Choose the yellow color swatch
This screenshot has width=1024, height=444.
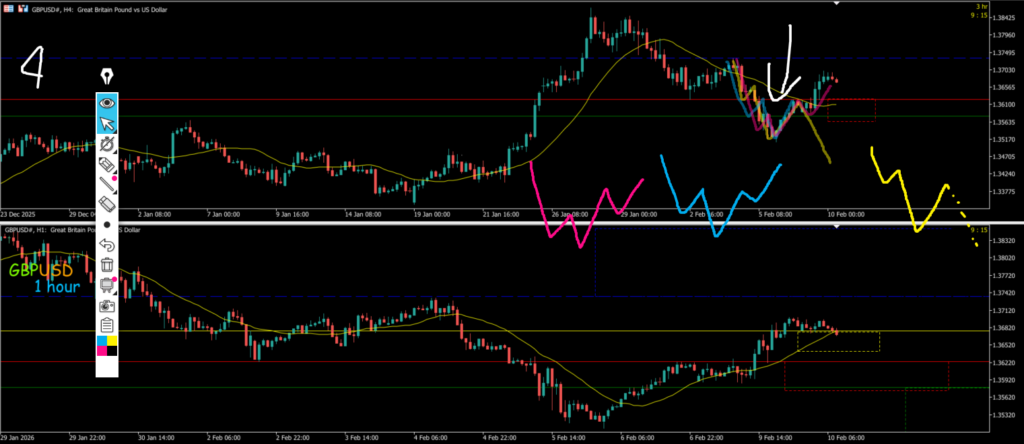[112, 341]
